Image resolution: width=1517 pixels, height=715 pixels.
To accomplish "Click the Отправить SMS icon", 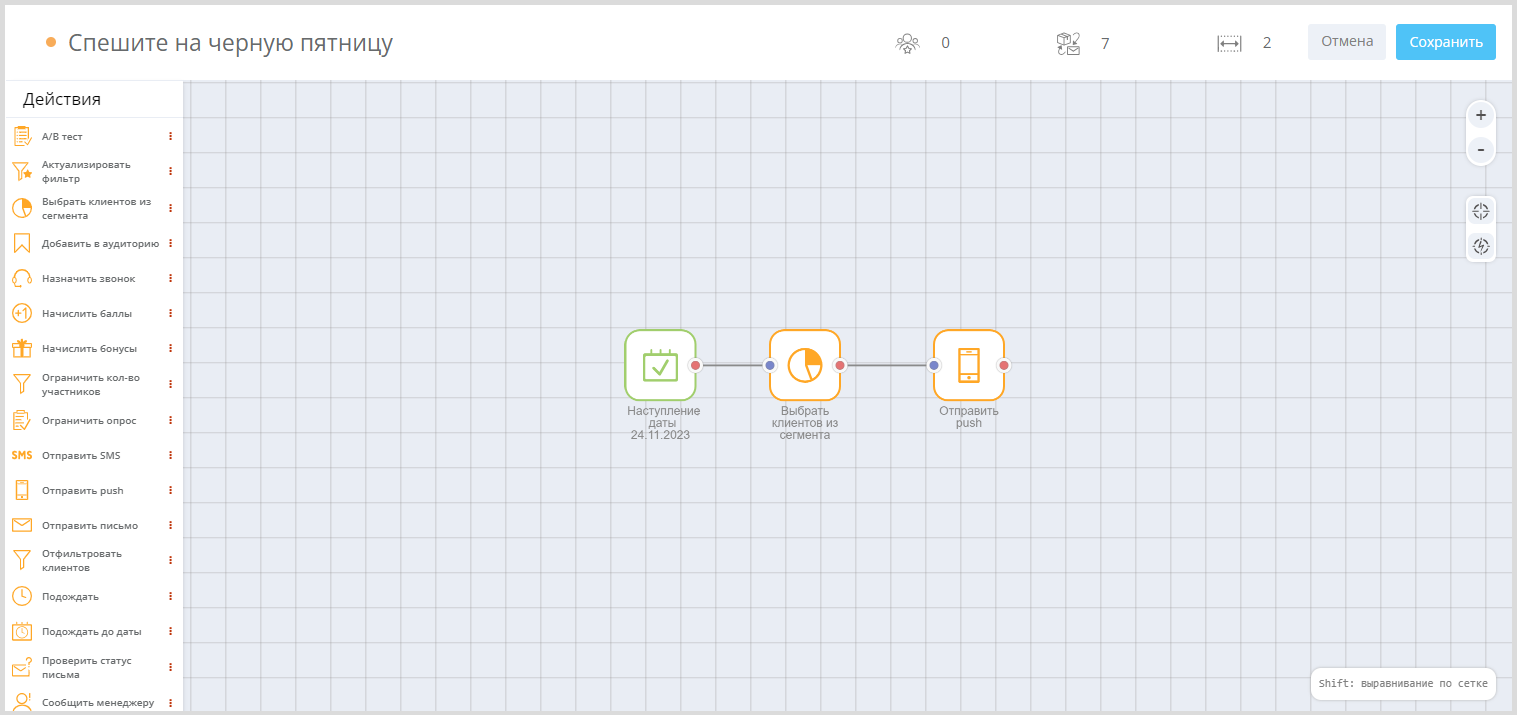I will click(x=22, y=455).
